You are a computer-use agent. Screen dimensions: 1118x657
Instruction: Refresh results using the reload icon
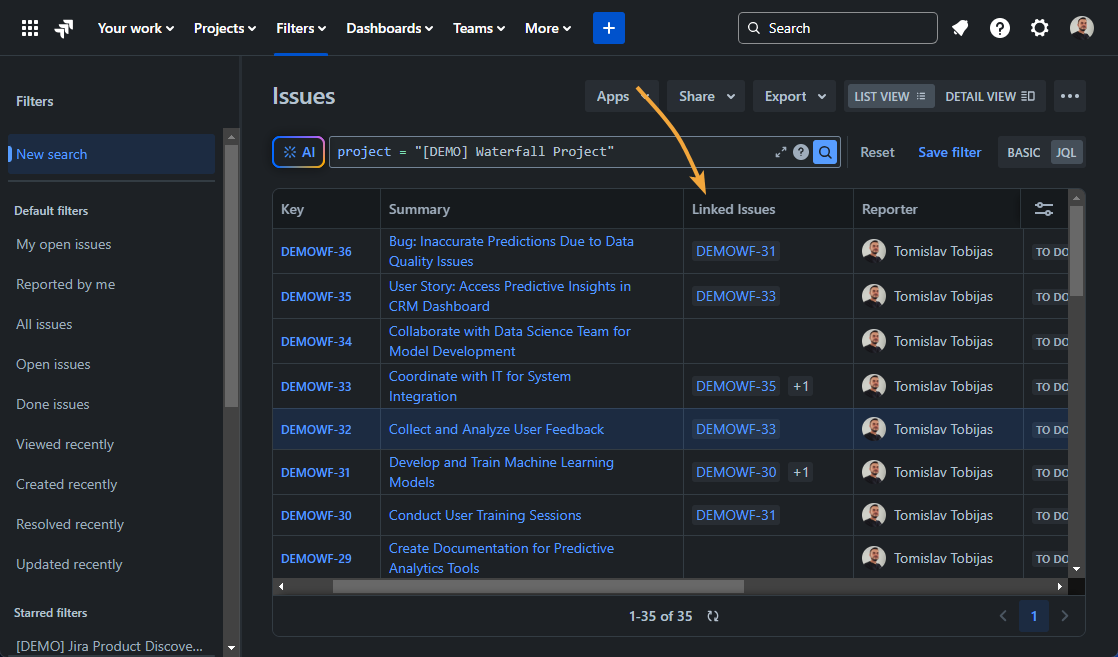coord(712,616)
